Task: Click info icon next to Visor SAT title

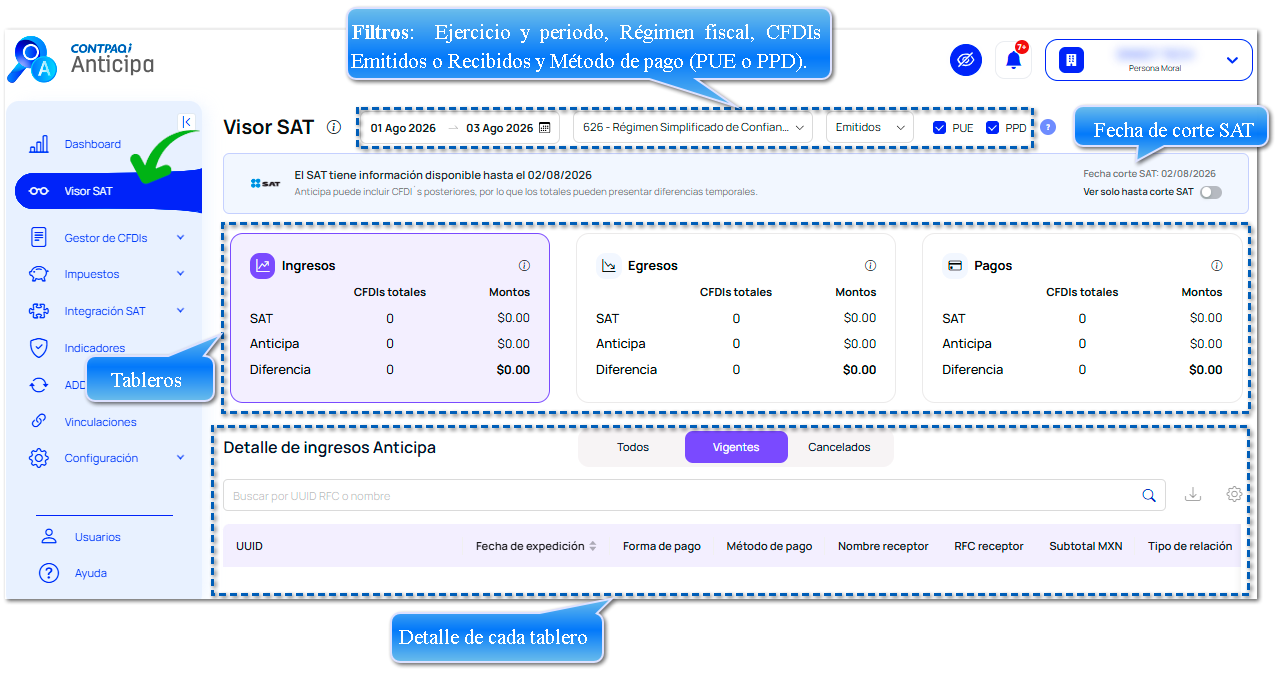Action: (x=334, y=127)
